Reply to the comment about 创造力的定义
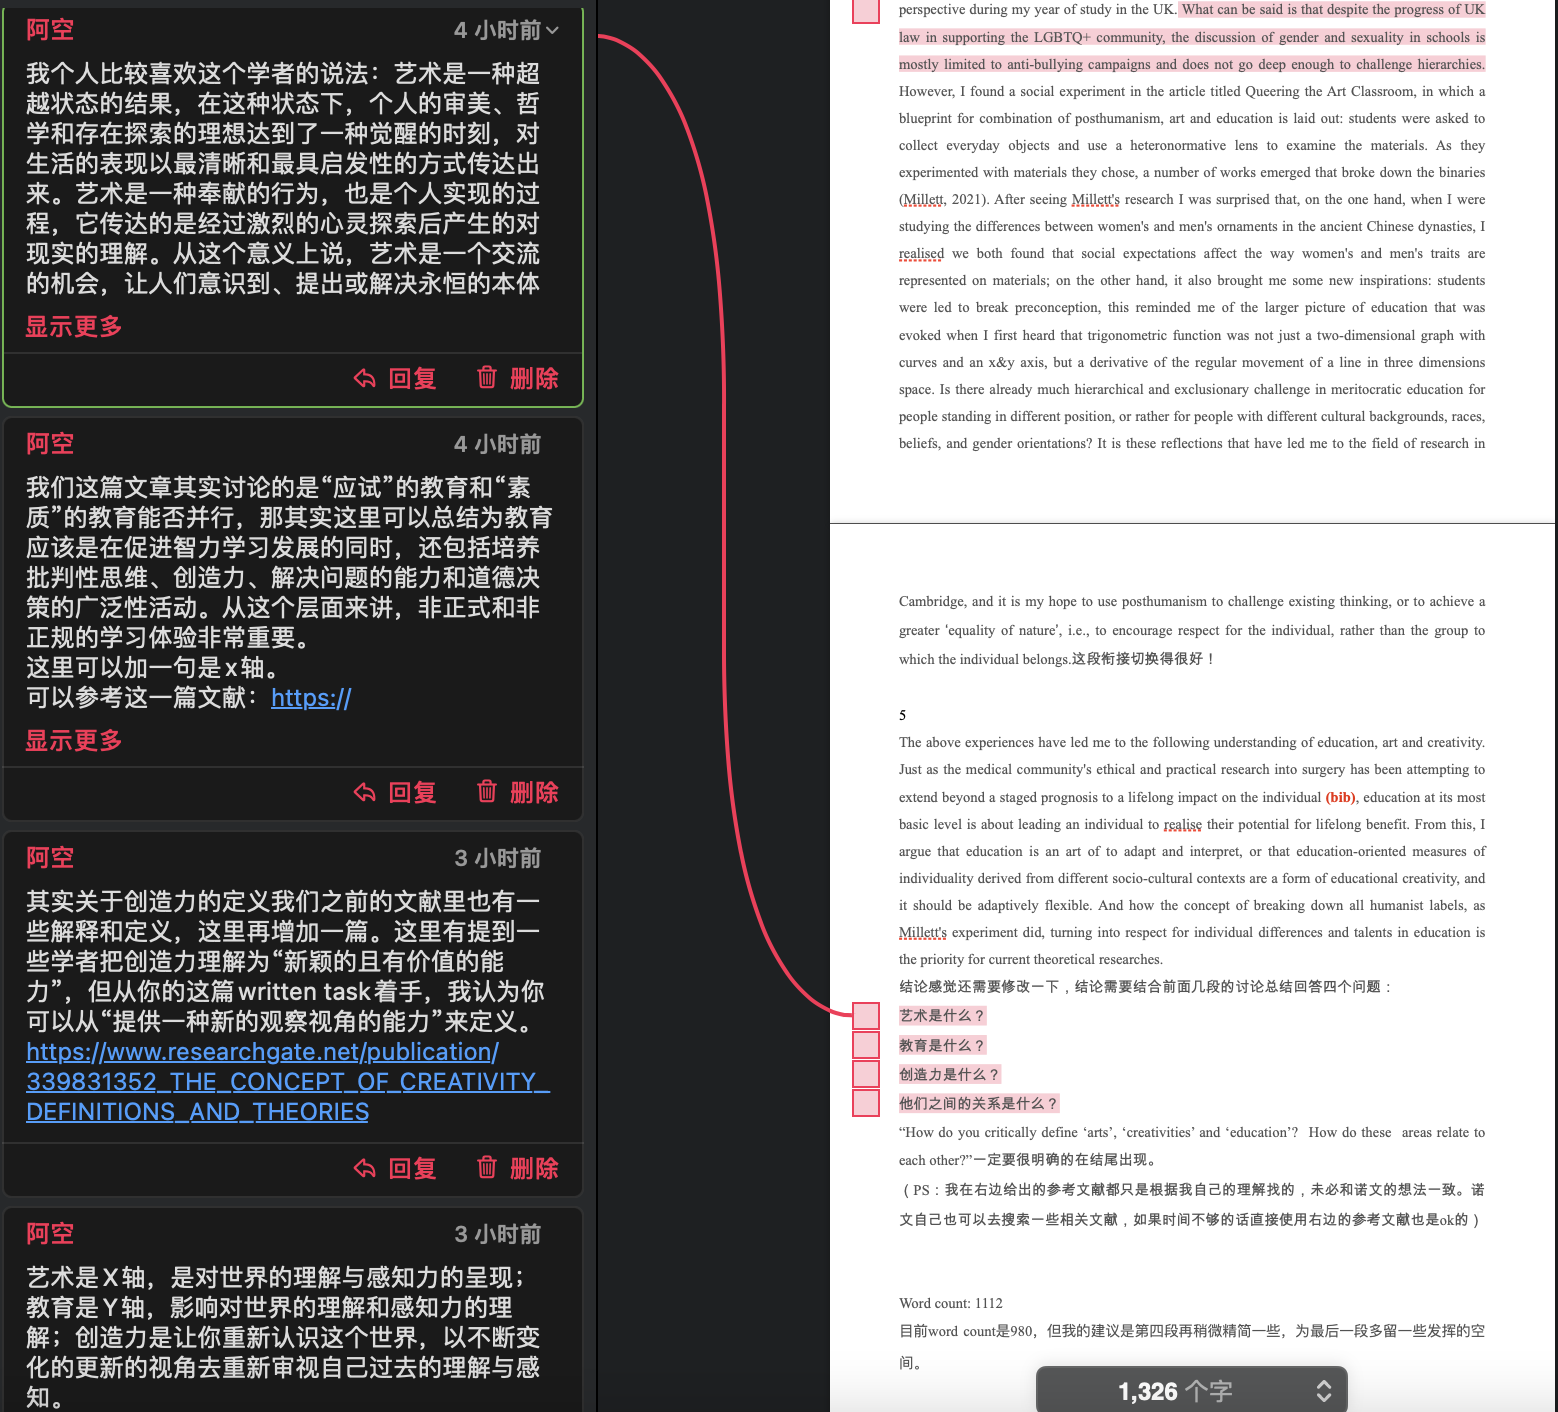Screen dimensions: 1558x1412 396,1169
